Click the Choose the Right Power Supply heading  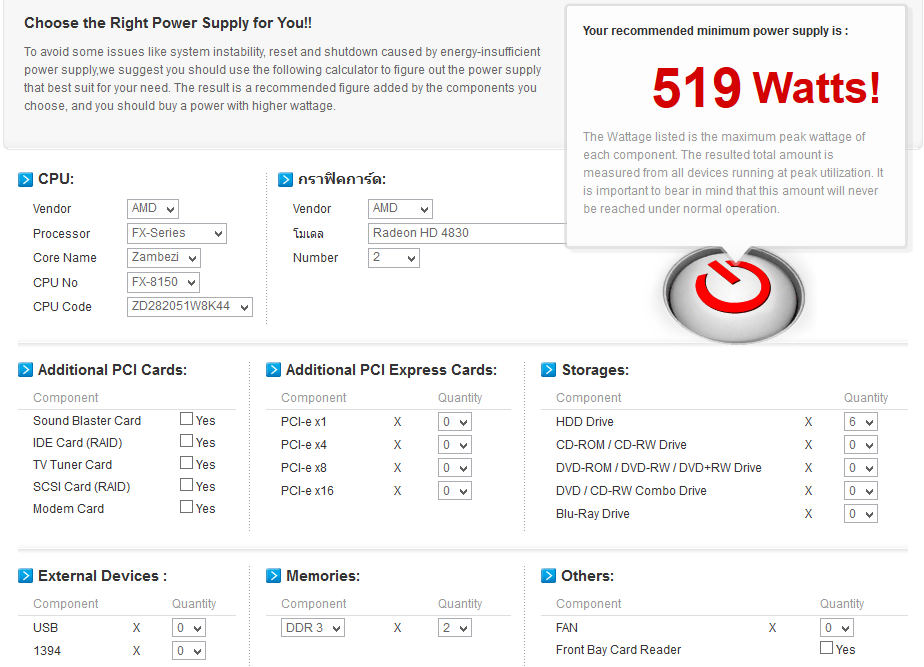pyautogui.click(x=168, y=23)
